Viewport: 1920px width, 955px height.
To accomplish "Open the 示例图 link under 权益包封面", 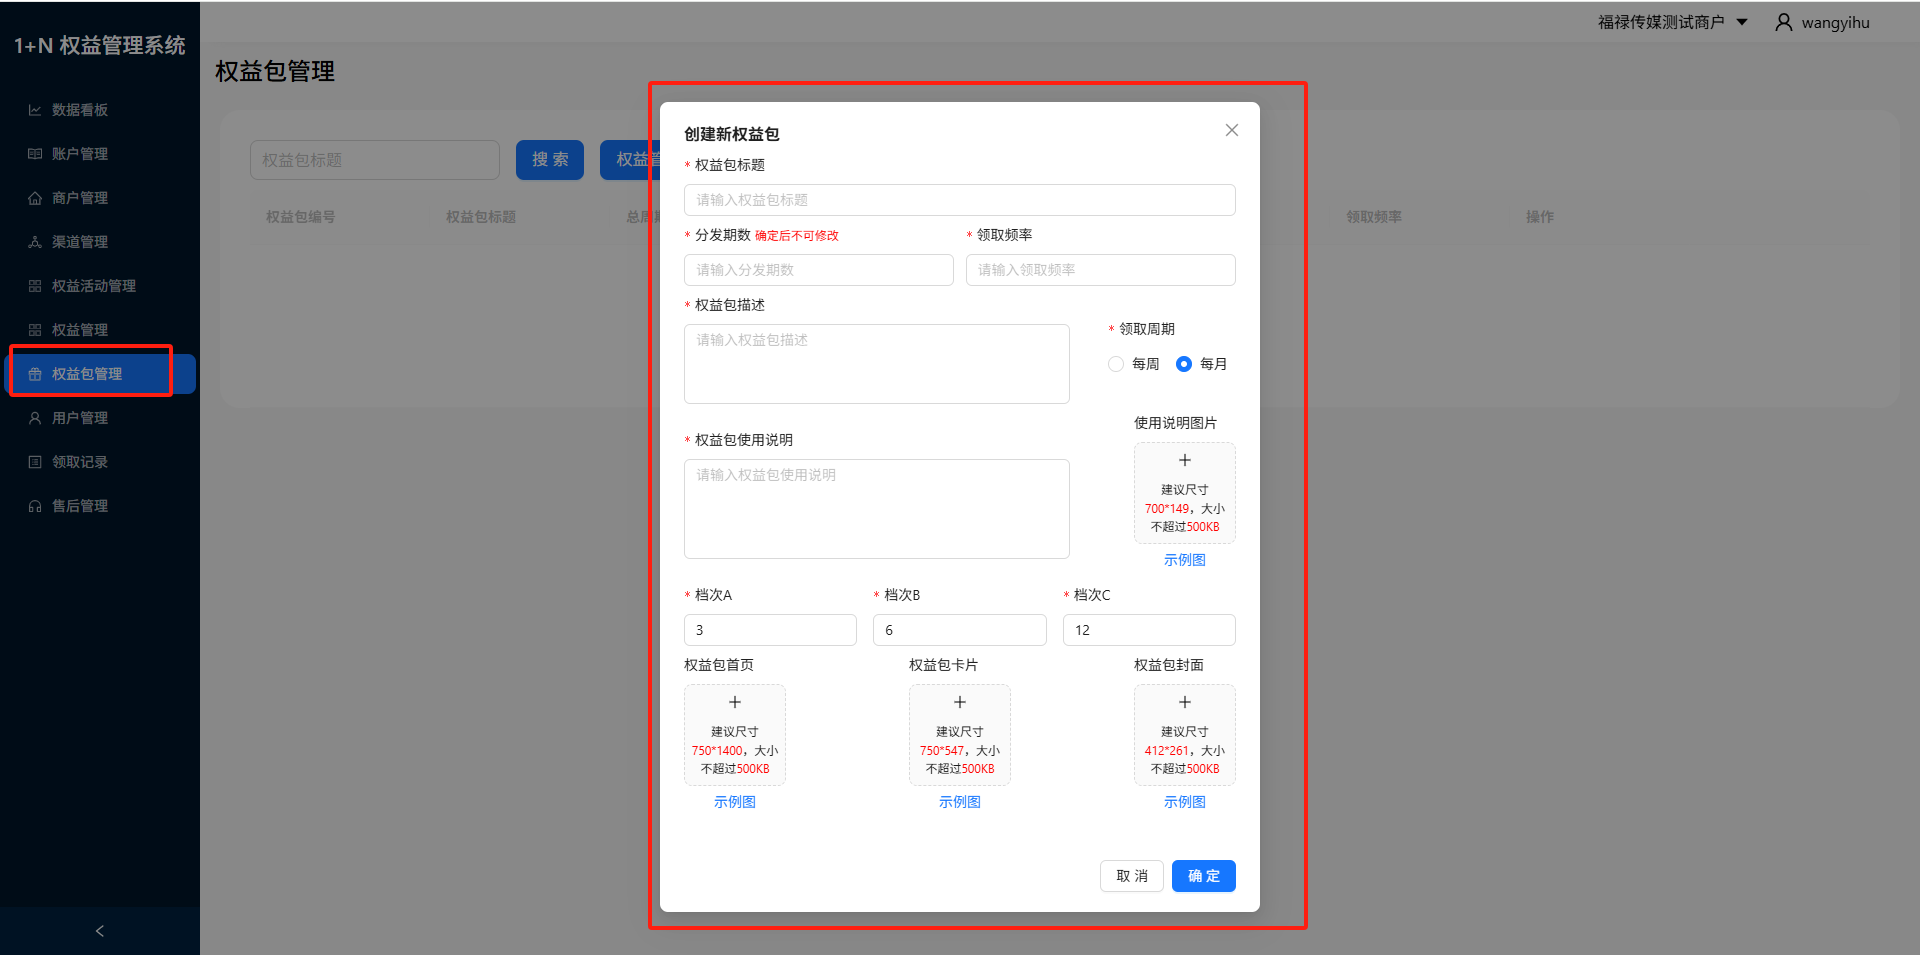I will pyautogui.click(x=1184, y=802).
